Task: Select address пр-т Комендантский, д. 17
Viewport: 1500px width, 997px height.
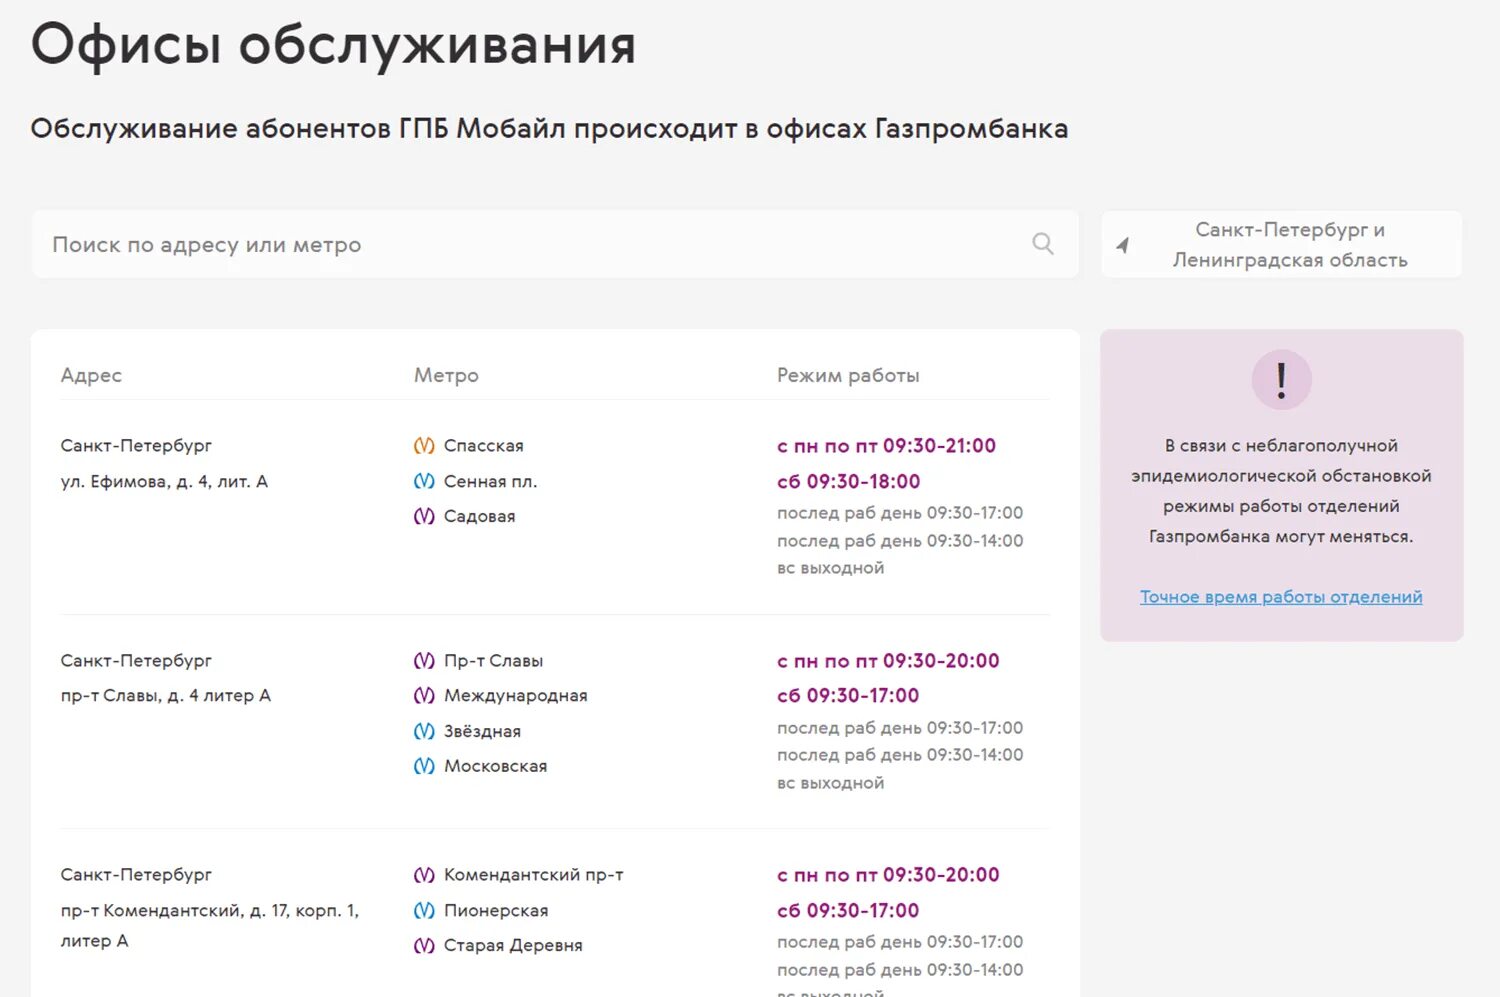Action: 210,925
